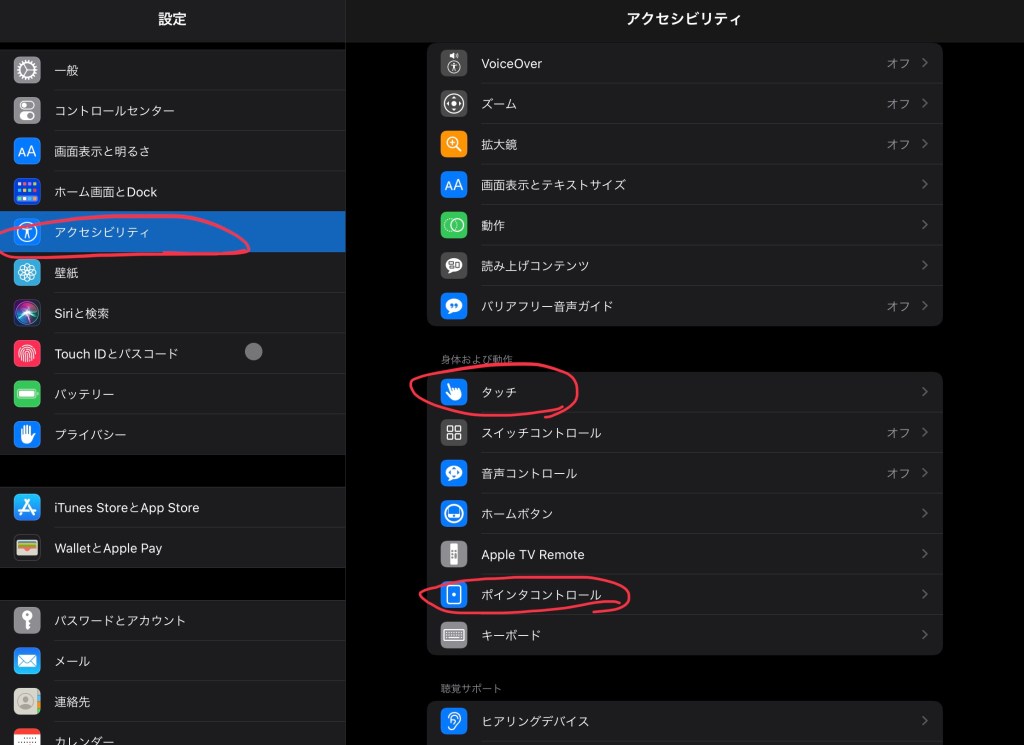Tap the 拡大鏡 magnifier icon
Screen dimensions: 1024x745
[454, 144]
